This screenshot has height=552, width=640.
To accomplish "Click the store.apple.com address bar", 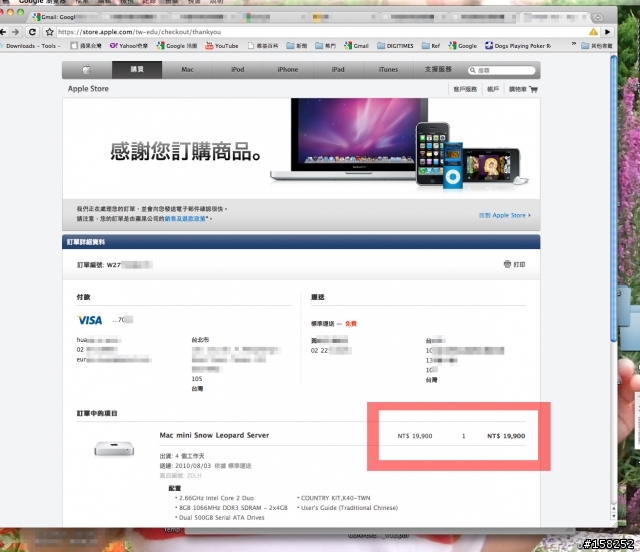I will pos(320,32).
